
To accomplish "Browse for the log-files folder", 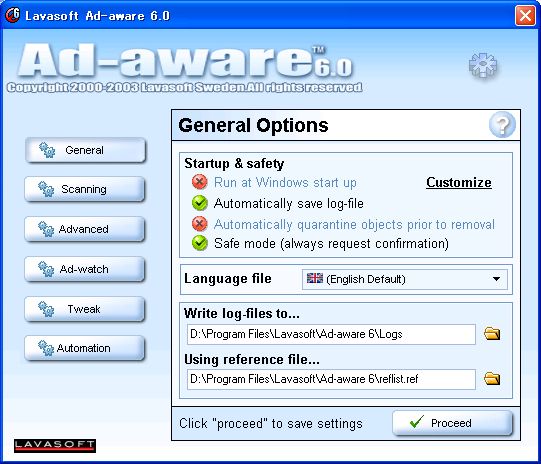I will coord(492,334).
